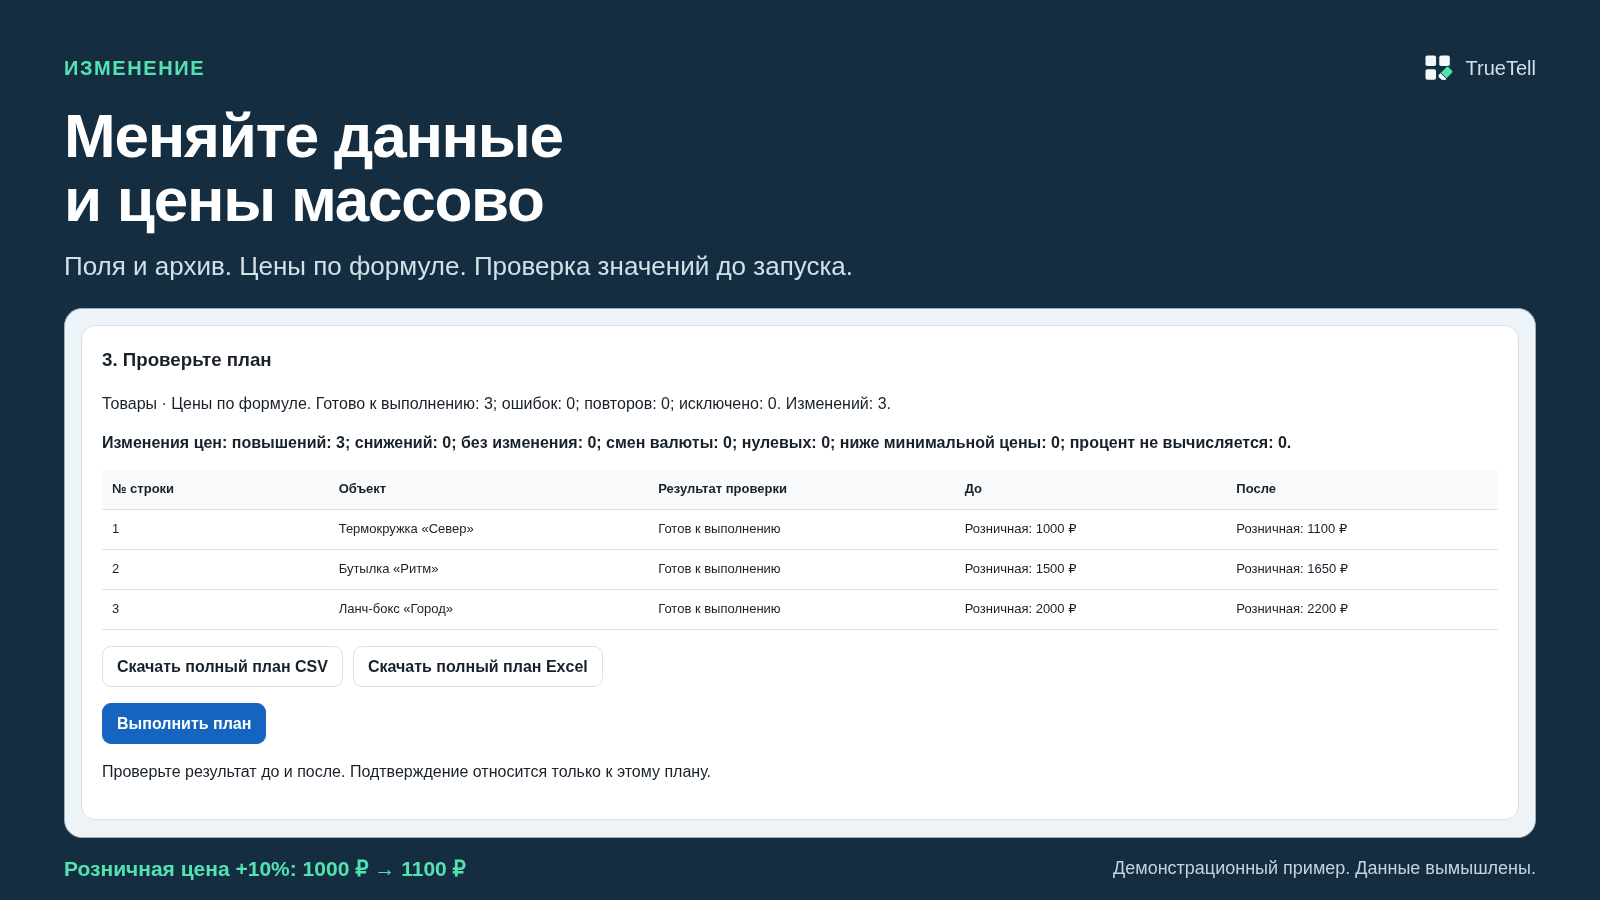Download the full plan as Excel

click(478, 667)
